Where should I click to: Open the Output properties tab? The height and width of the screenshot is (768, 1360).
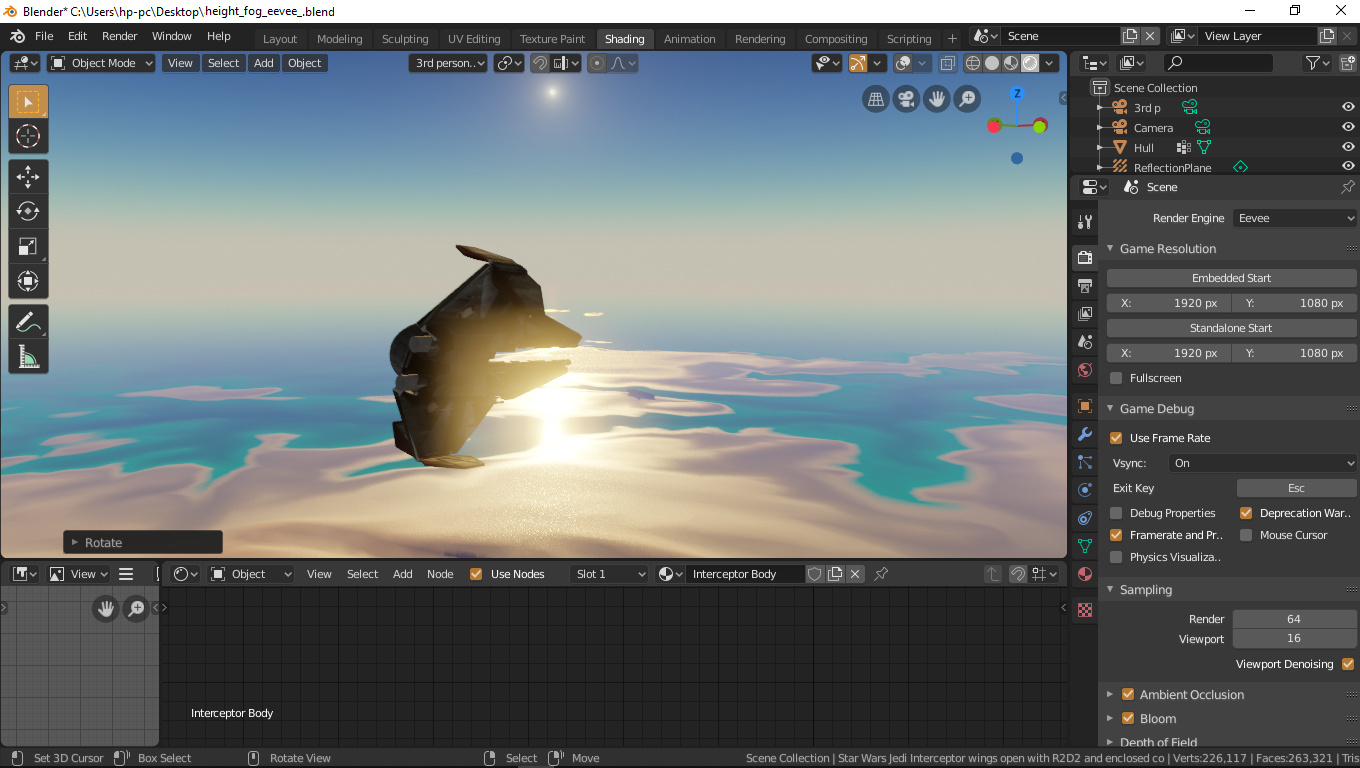coord(1085,286)
